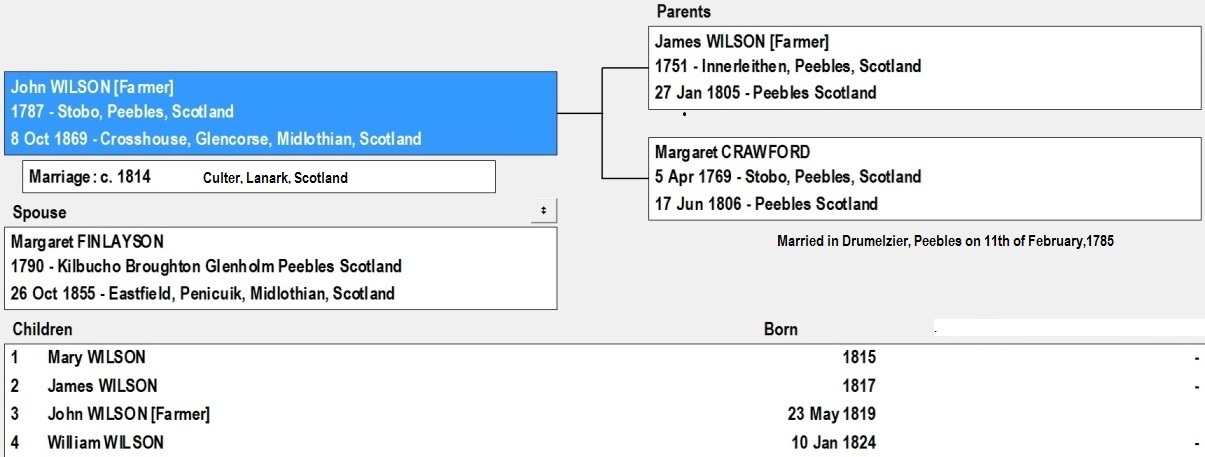Open father James WILSON [Farmer] in Parents

click(x=742, y=42)
